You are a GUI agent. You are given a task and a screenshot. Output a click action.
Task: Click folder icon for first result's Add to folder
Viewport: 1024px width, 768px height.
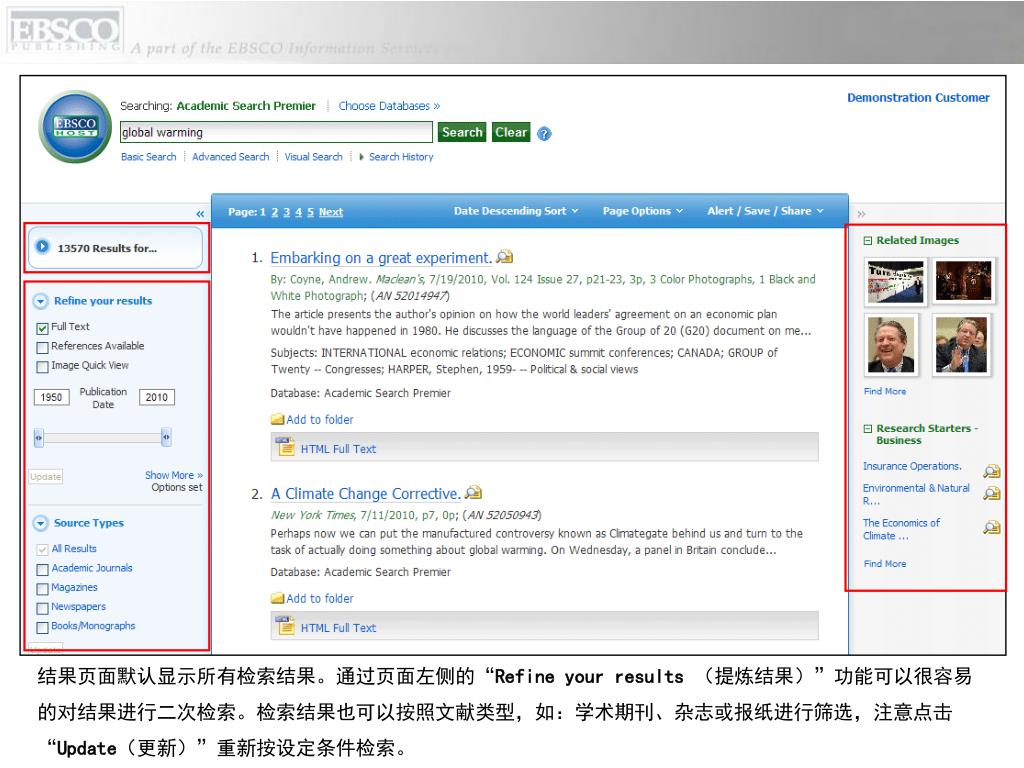click(278, 419)
